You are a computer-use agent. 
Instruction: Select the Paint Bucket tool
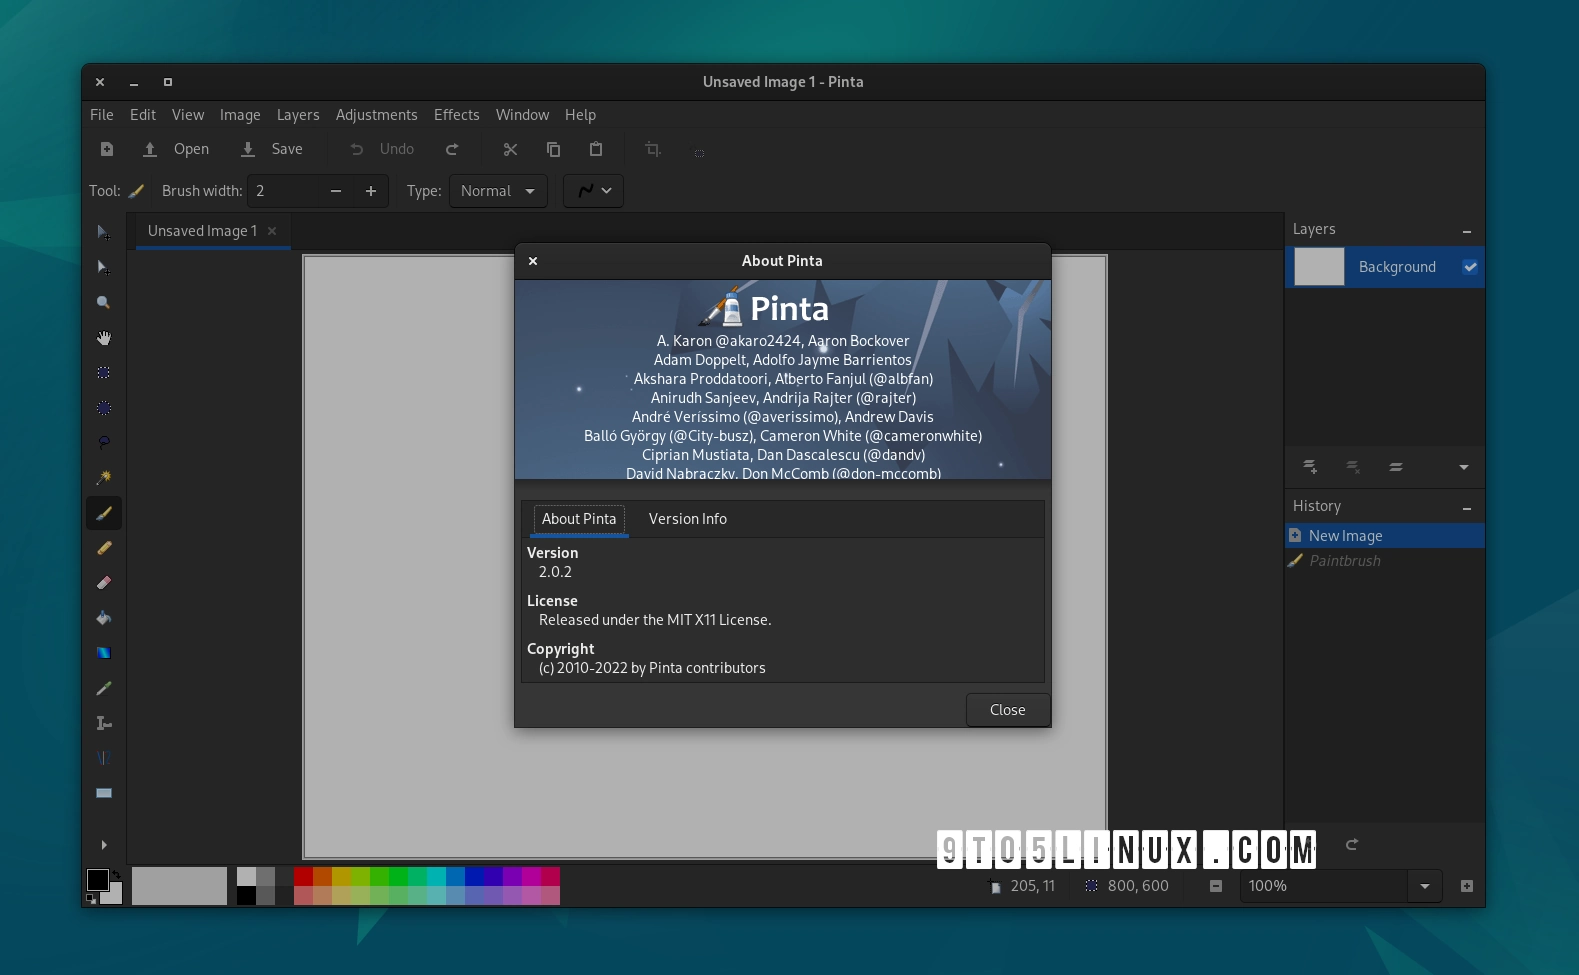pos(103,618)
